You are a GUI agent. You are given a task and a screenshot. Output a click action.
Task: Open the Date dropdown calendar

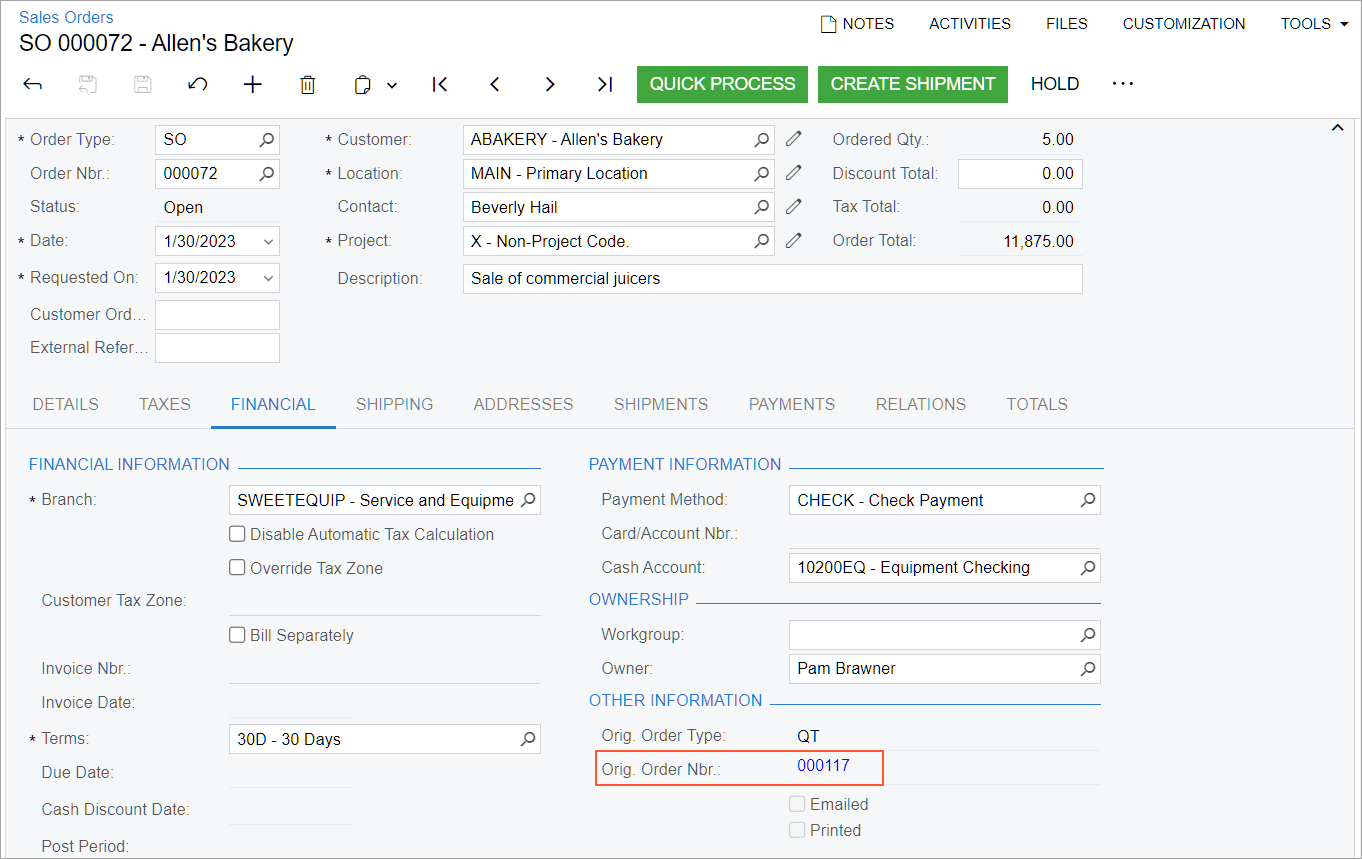267,241
